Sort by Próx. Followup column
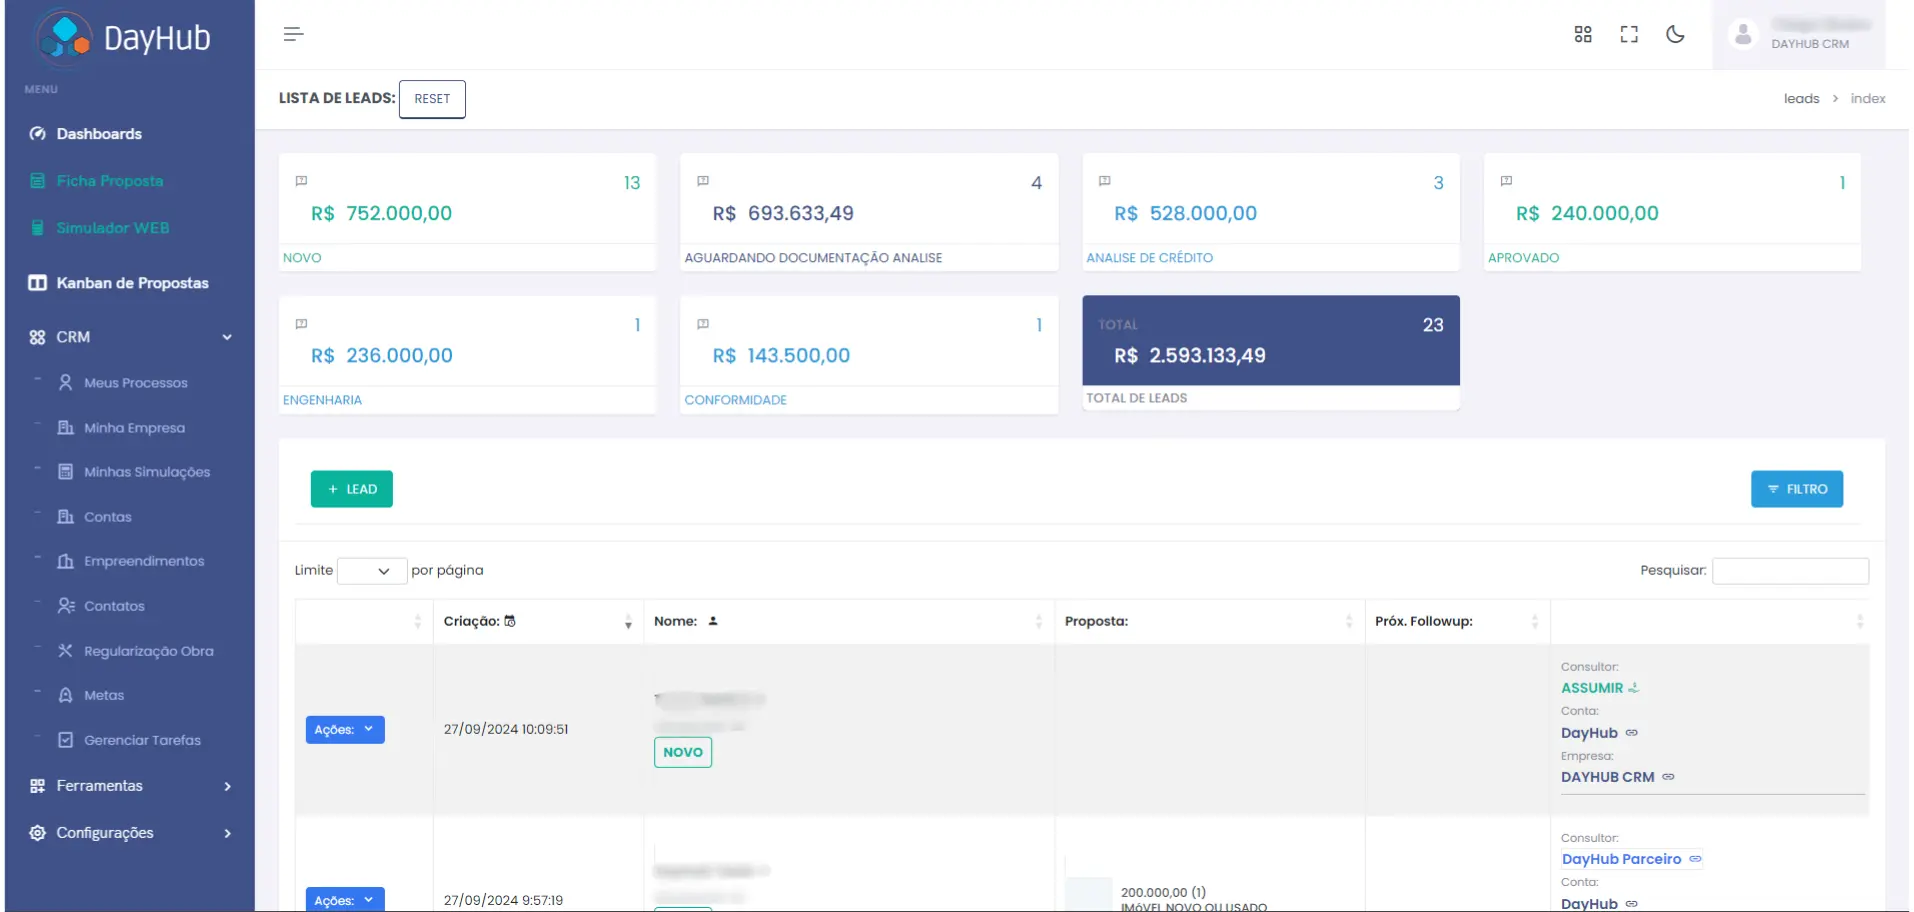Viewport: 1914px width, 912px height. (1457, 621)
